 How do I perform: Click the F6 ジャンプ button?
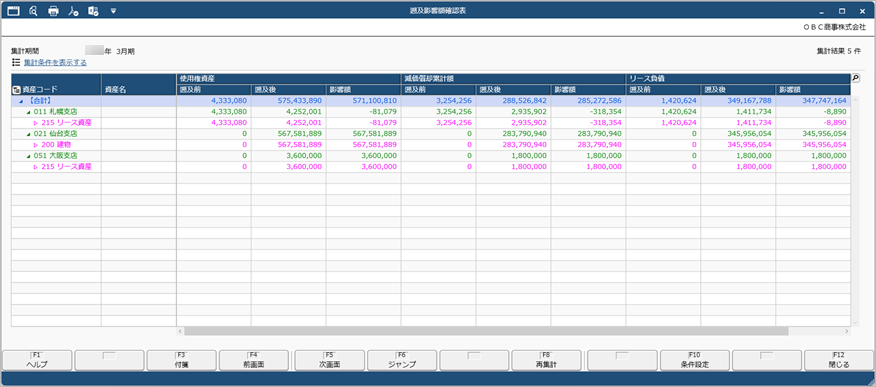pyautogui.click(x=402, y=360)
